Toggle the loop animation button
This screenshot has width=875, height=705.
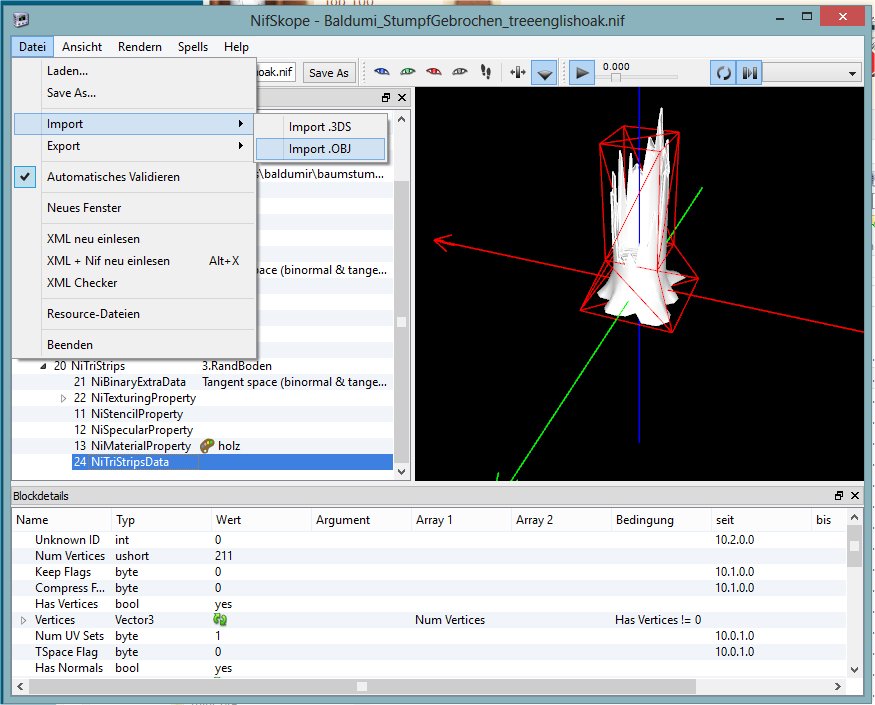click(722, 73)
